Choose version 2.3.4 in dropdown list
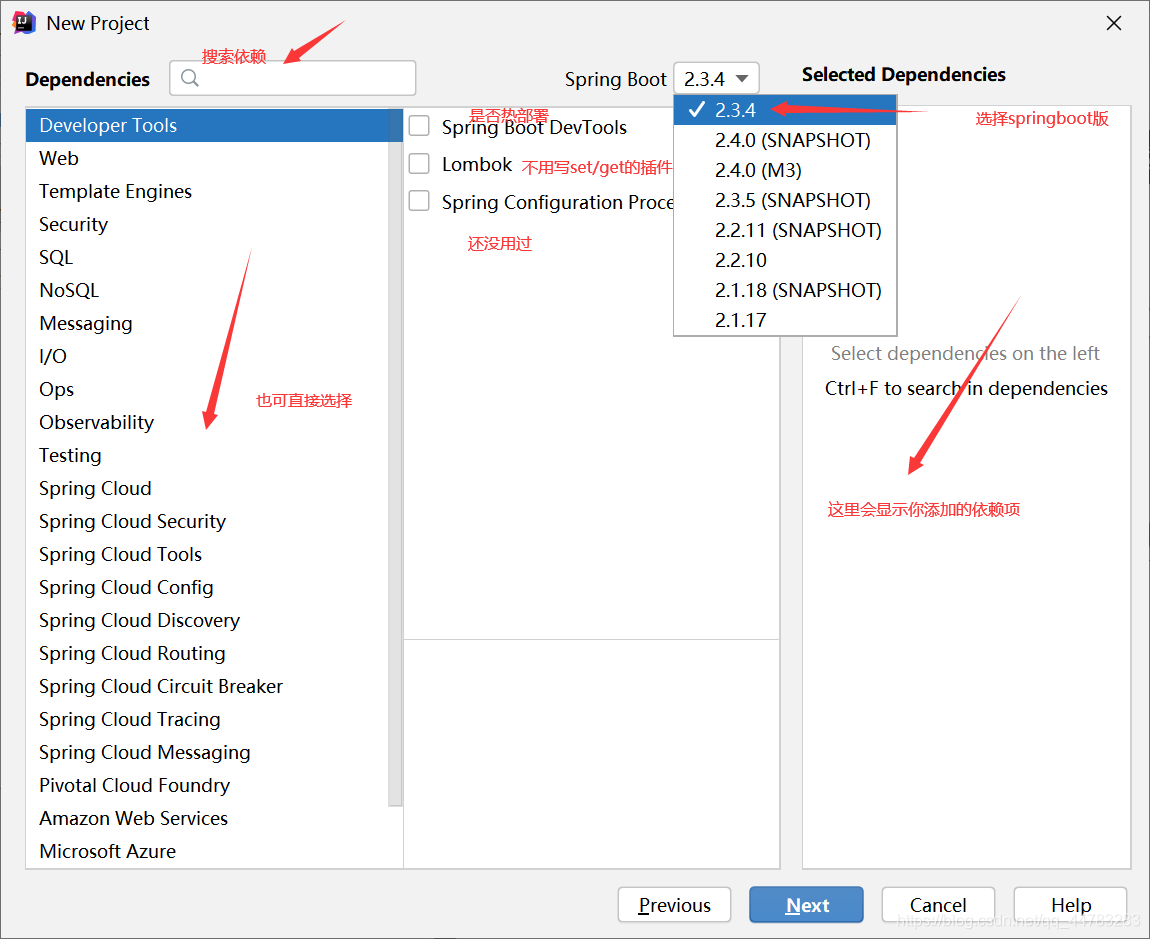The width and height of the screenshot is (1150, 939). coord(785,110)
